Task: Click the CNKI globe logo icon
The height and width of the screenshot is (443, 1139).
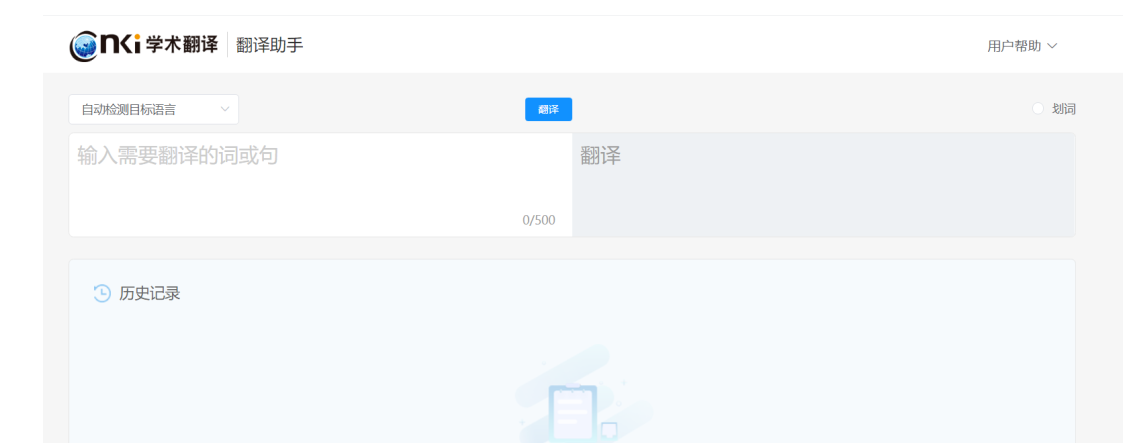Action: click(86, 46)
